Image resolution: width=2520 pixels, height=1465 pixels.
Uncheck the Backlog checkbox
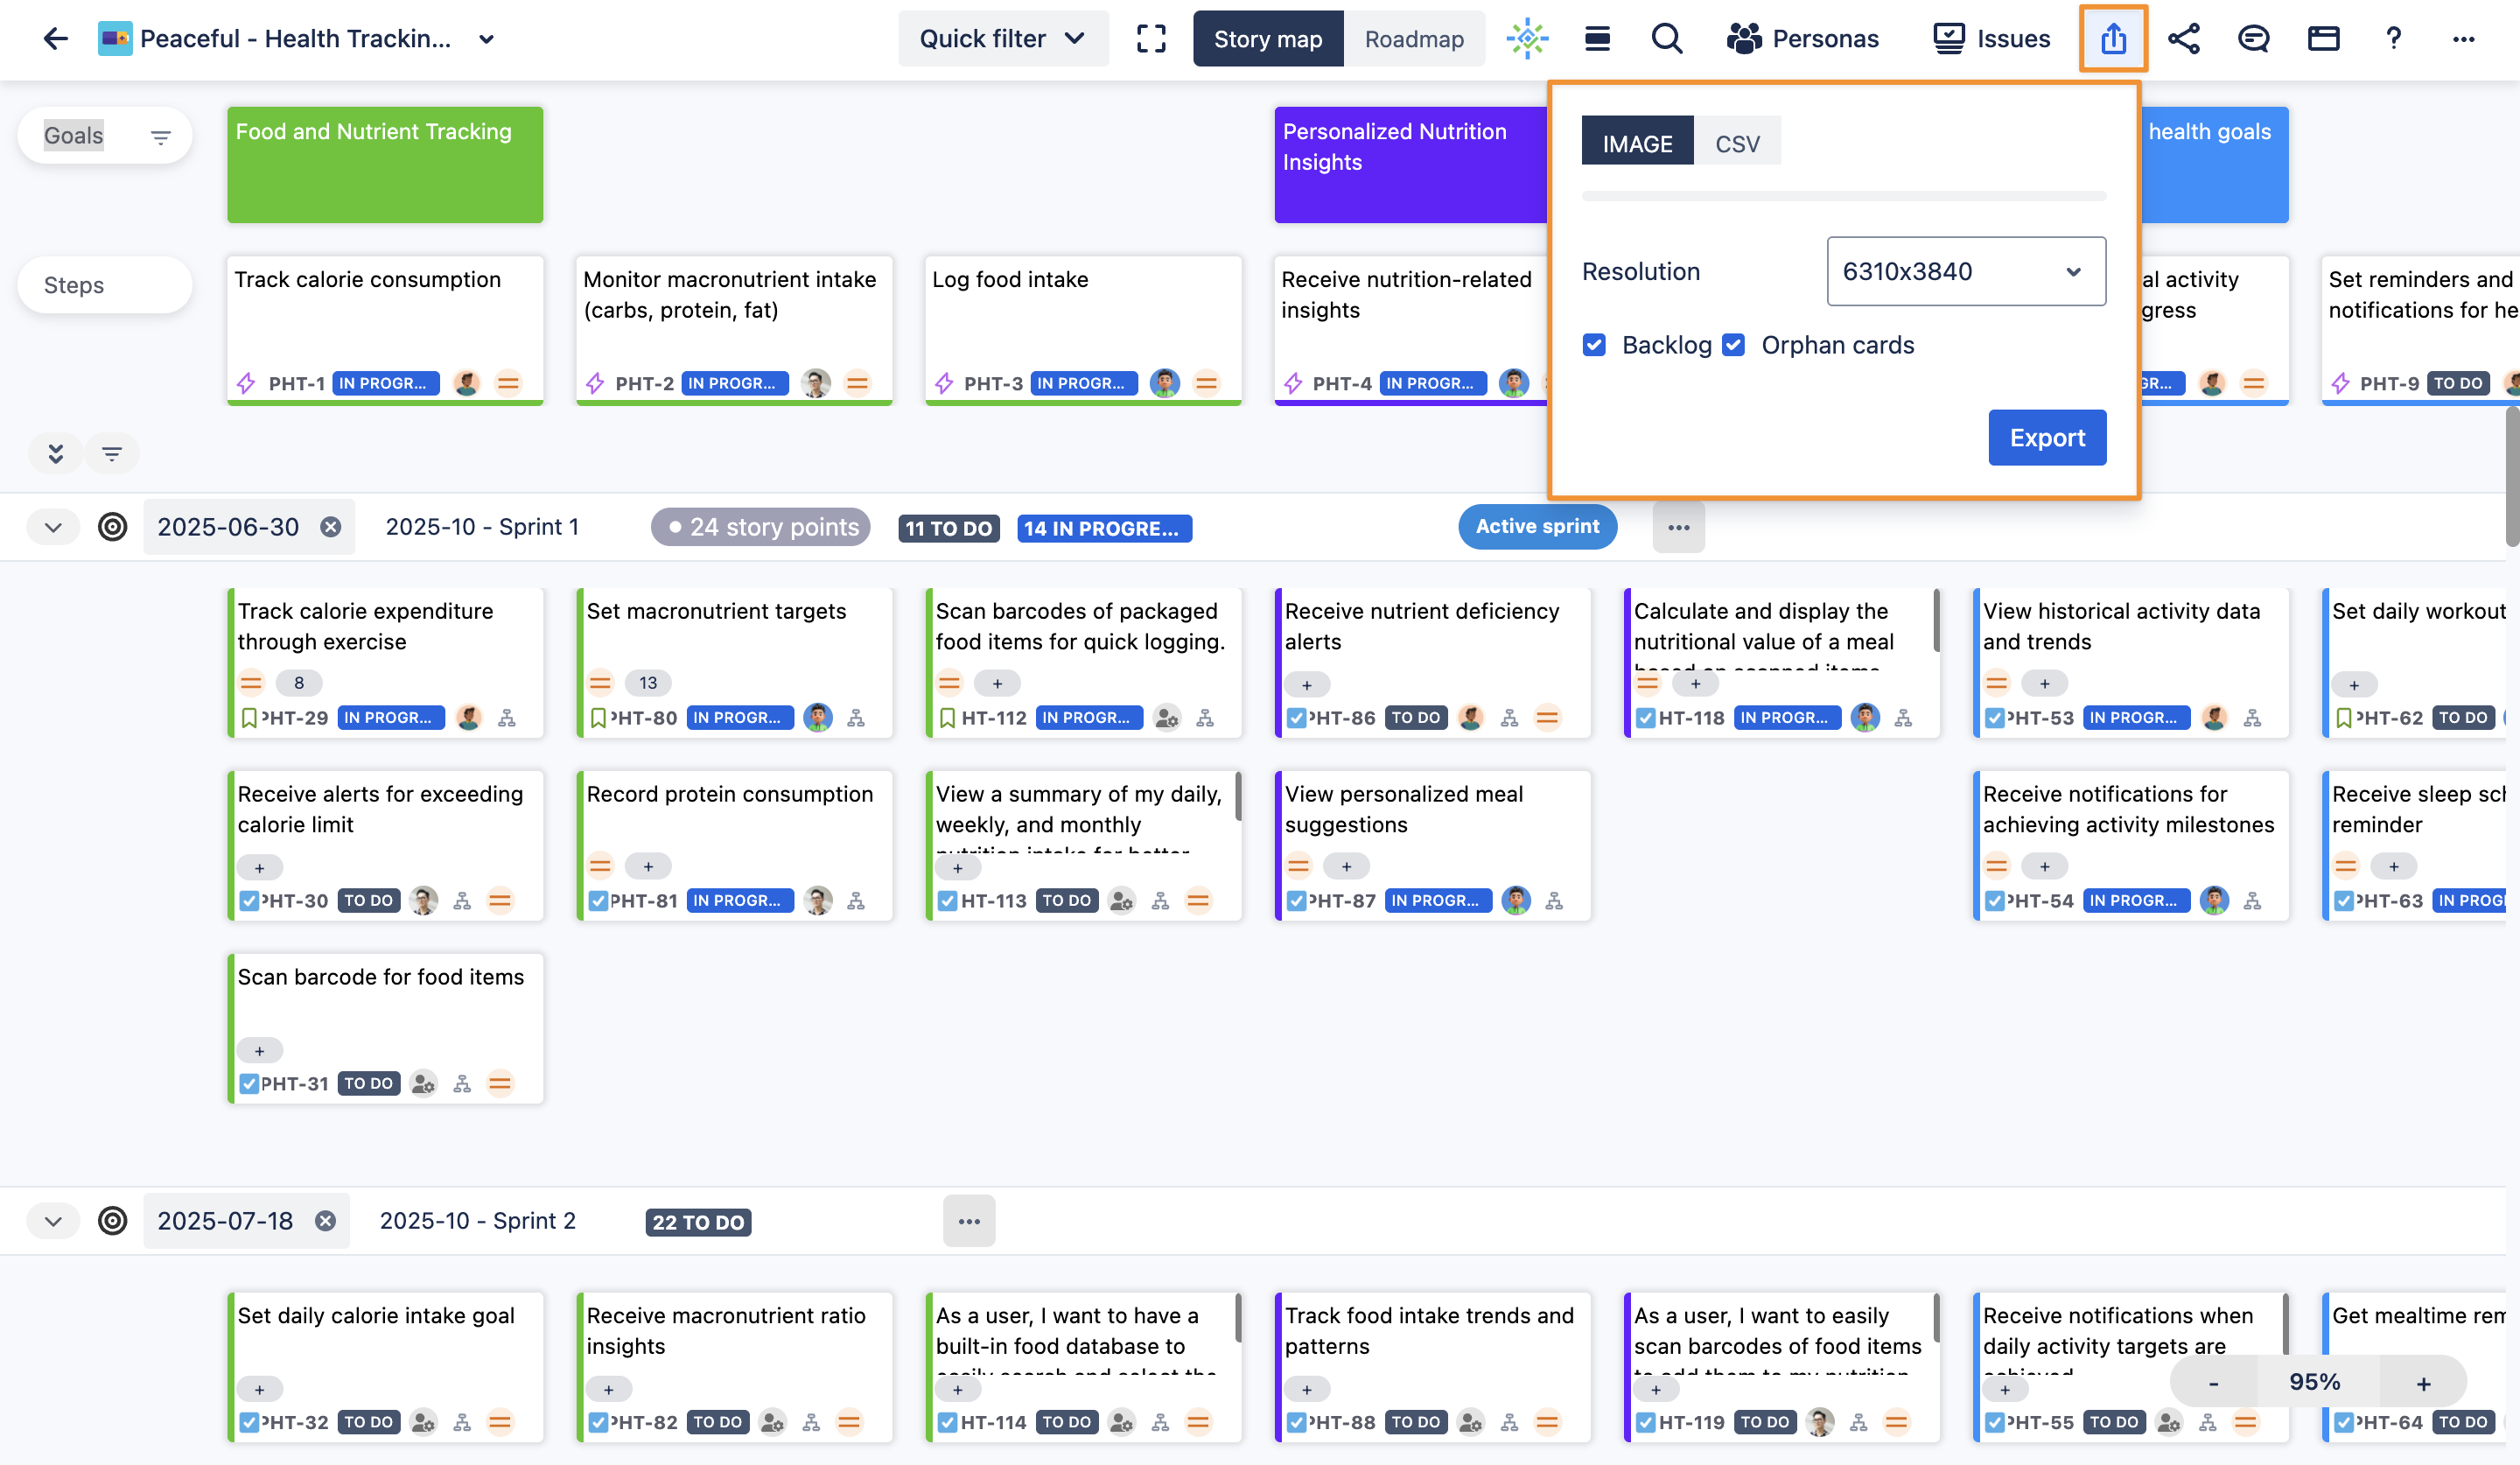tap(1594, 345)
